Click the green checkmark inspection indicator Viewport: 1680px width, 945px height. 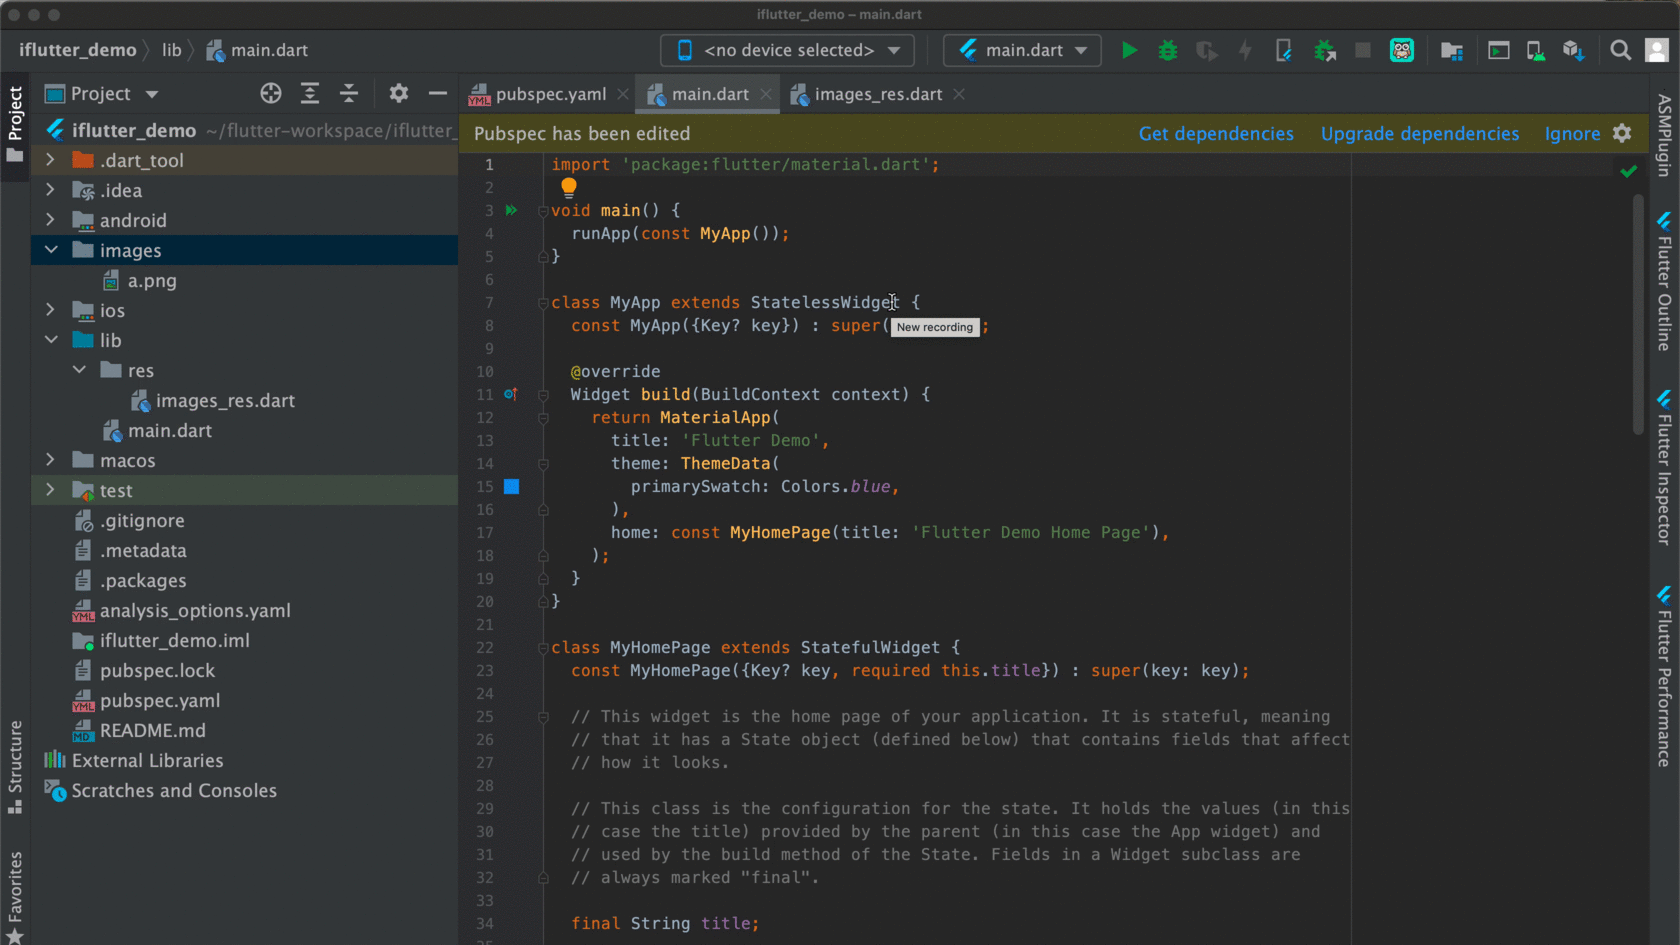coord(1629,171)
